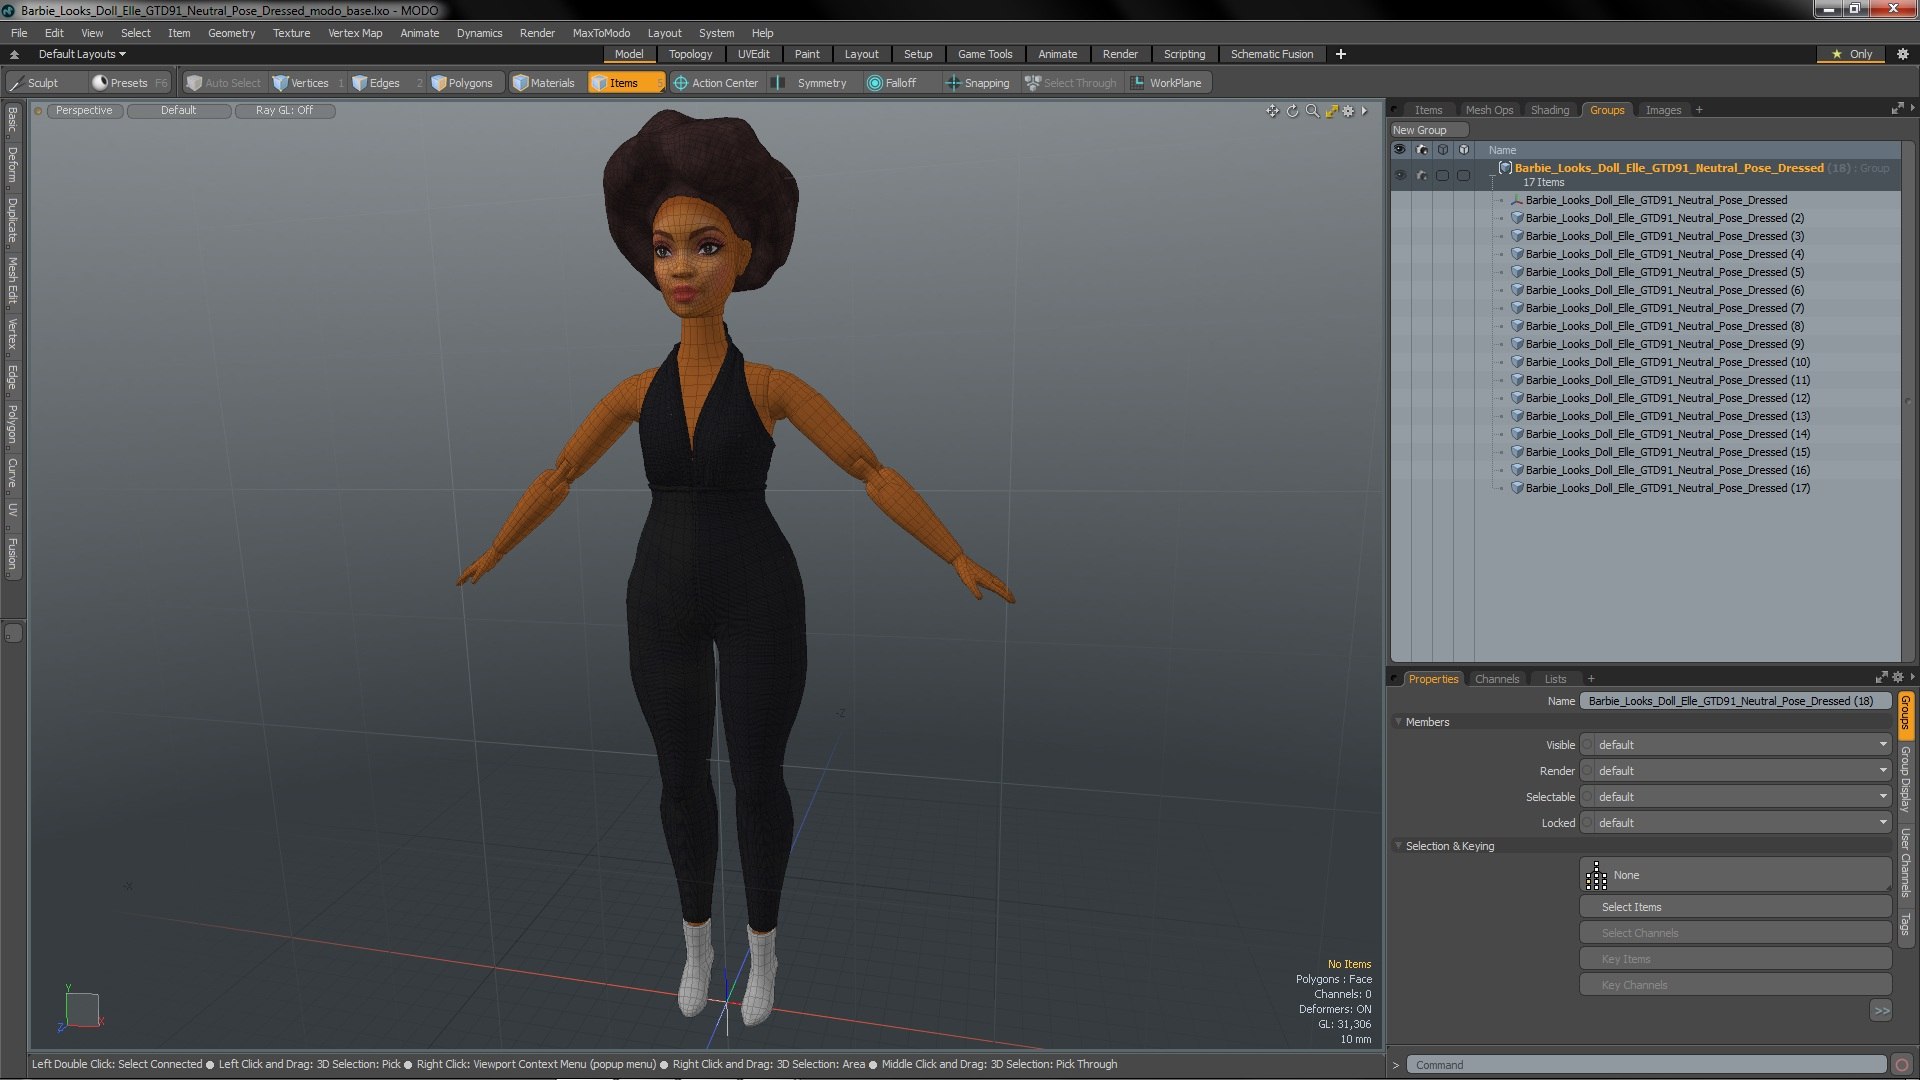Toggle the Only star button
1920x1080 pixels.
pyautogui.click(x=1852, y=54)
